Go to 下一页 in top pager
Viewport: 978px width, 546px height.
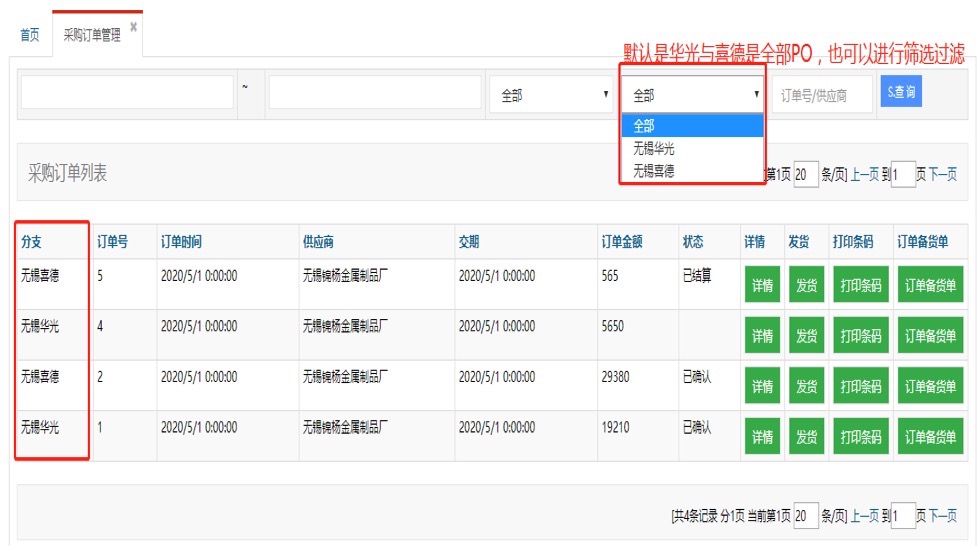coord(942,174)
